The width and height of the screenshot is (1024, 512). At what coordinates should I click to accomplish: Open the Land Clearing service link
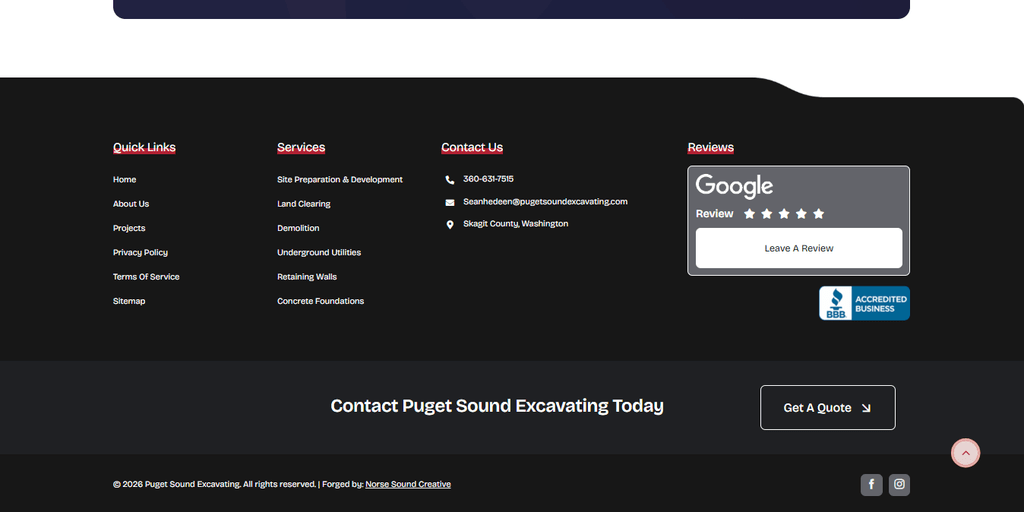(304, 204)
